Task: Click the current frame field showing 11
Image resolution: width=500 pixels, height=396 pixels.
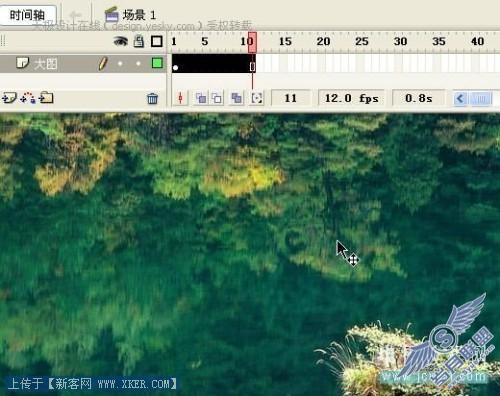Action: pyautogui.click(x=291, y=98)
